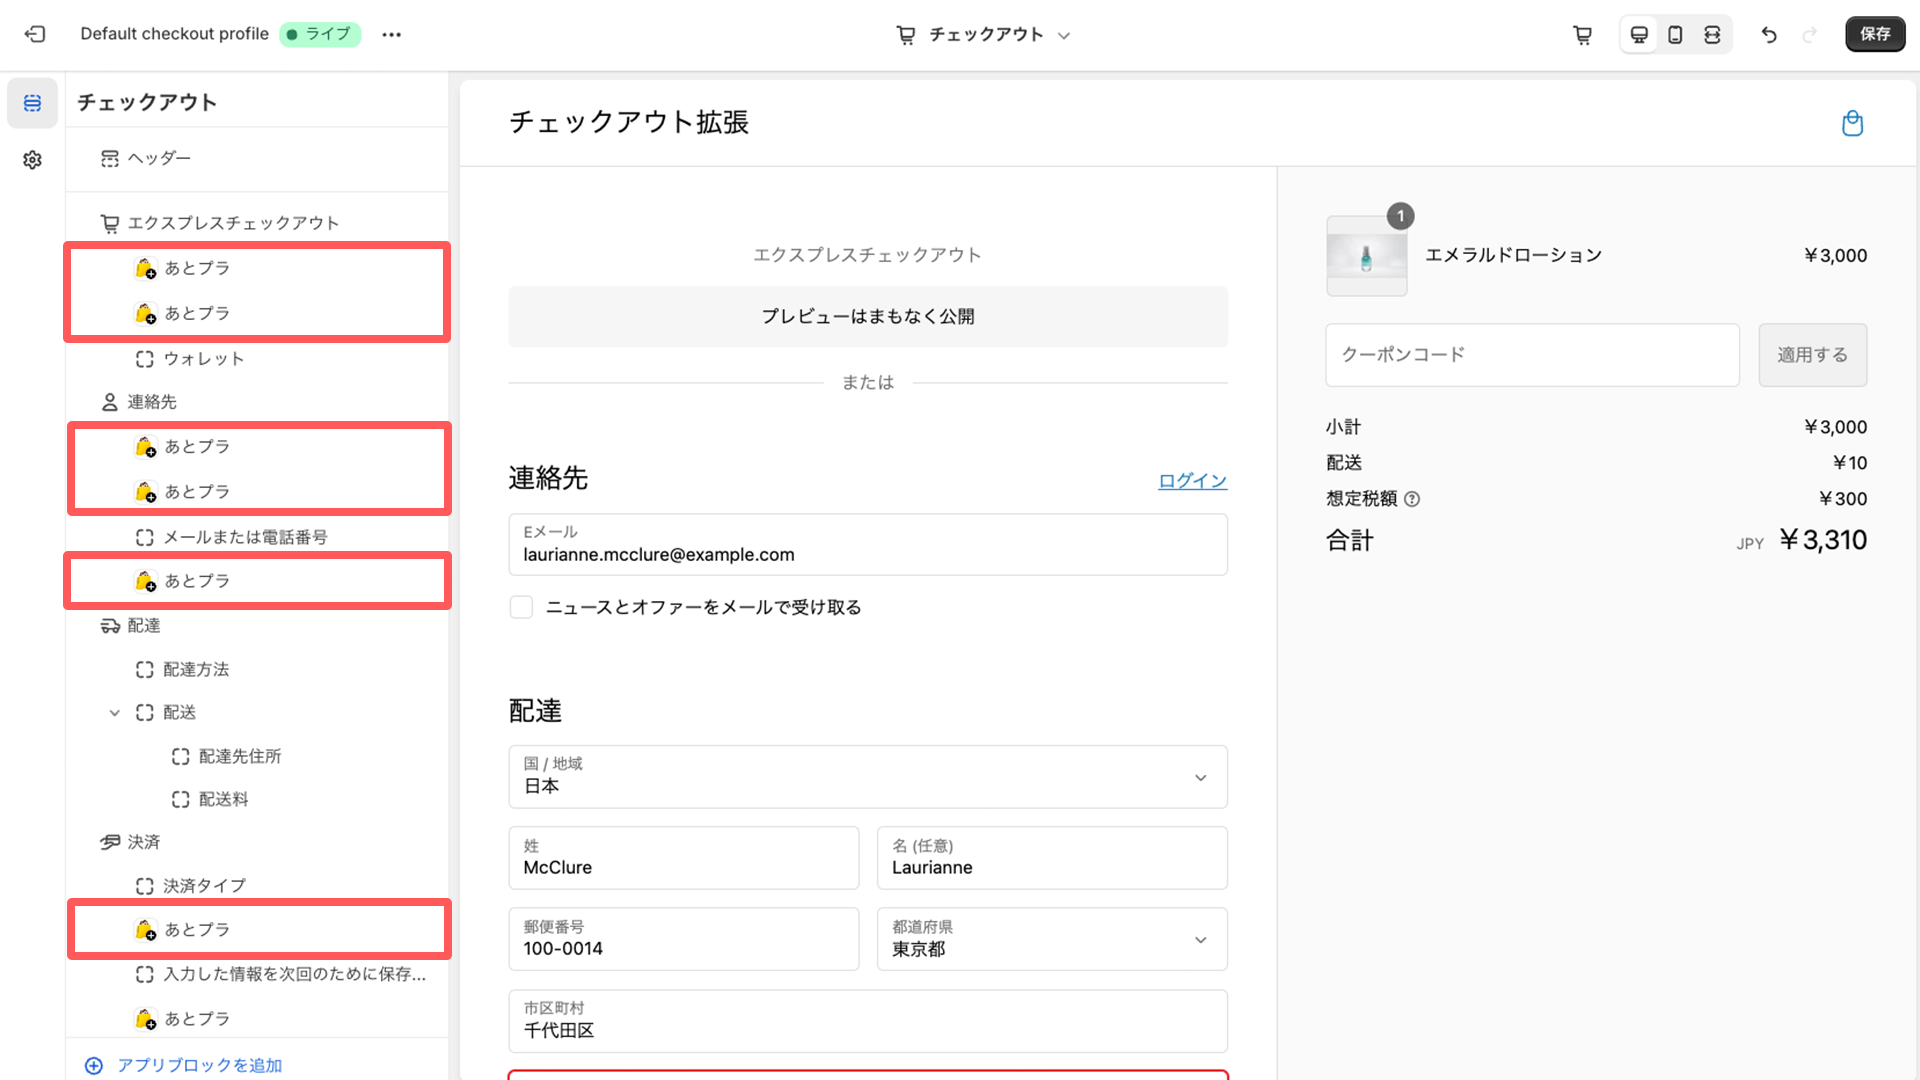Click the 市区町村 input field

pyautogui.click(x=868, y=1021)
